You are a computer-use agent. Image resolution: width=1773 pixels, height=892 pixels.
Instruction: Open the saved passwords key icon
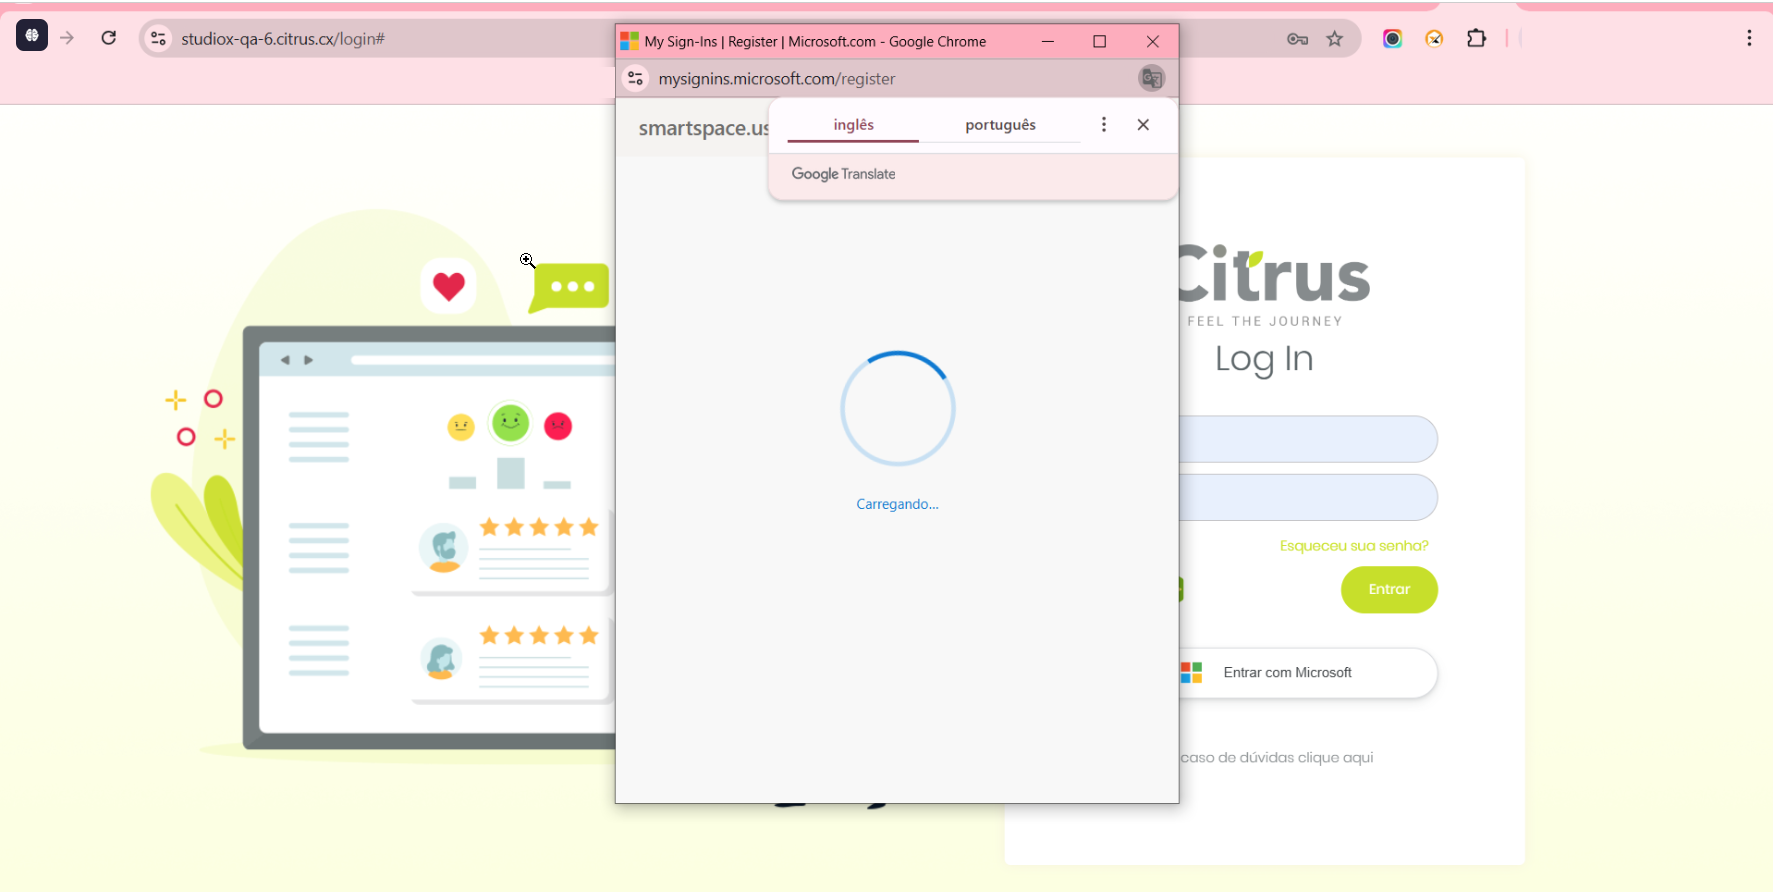point(1297,39)
